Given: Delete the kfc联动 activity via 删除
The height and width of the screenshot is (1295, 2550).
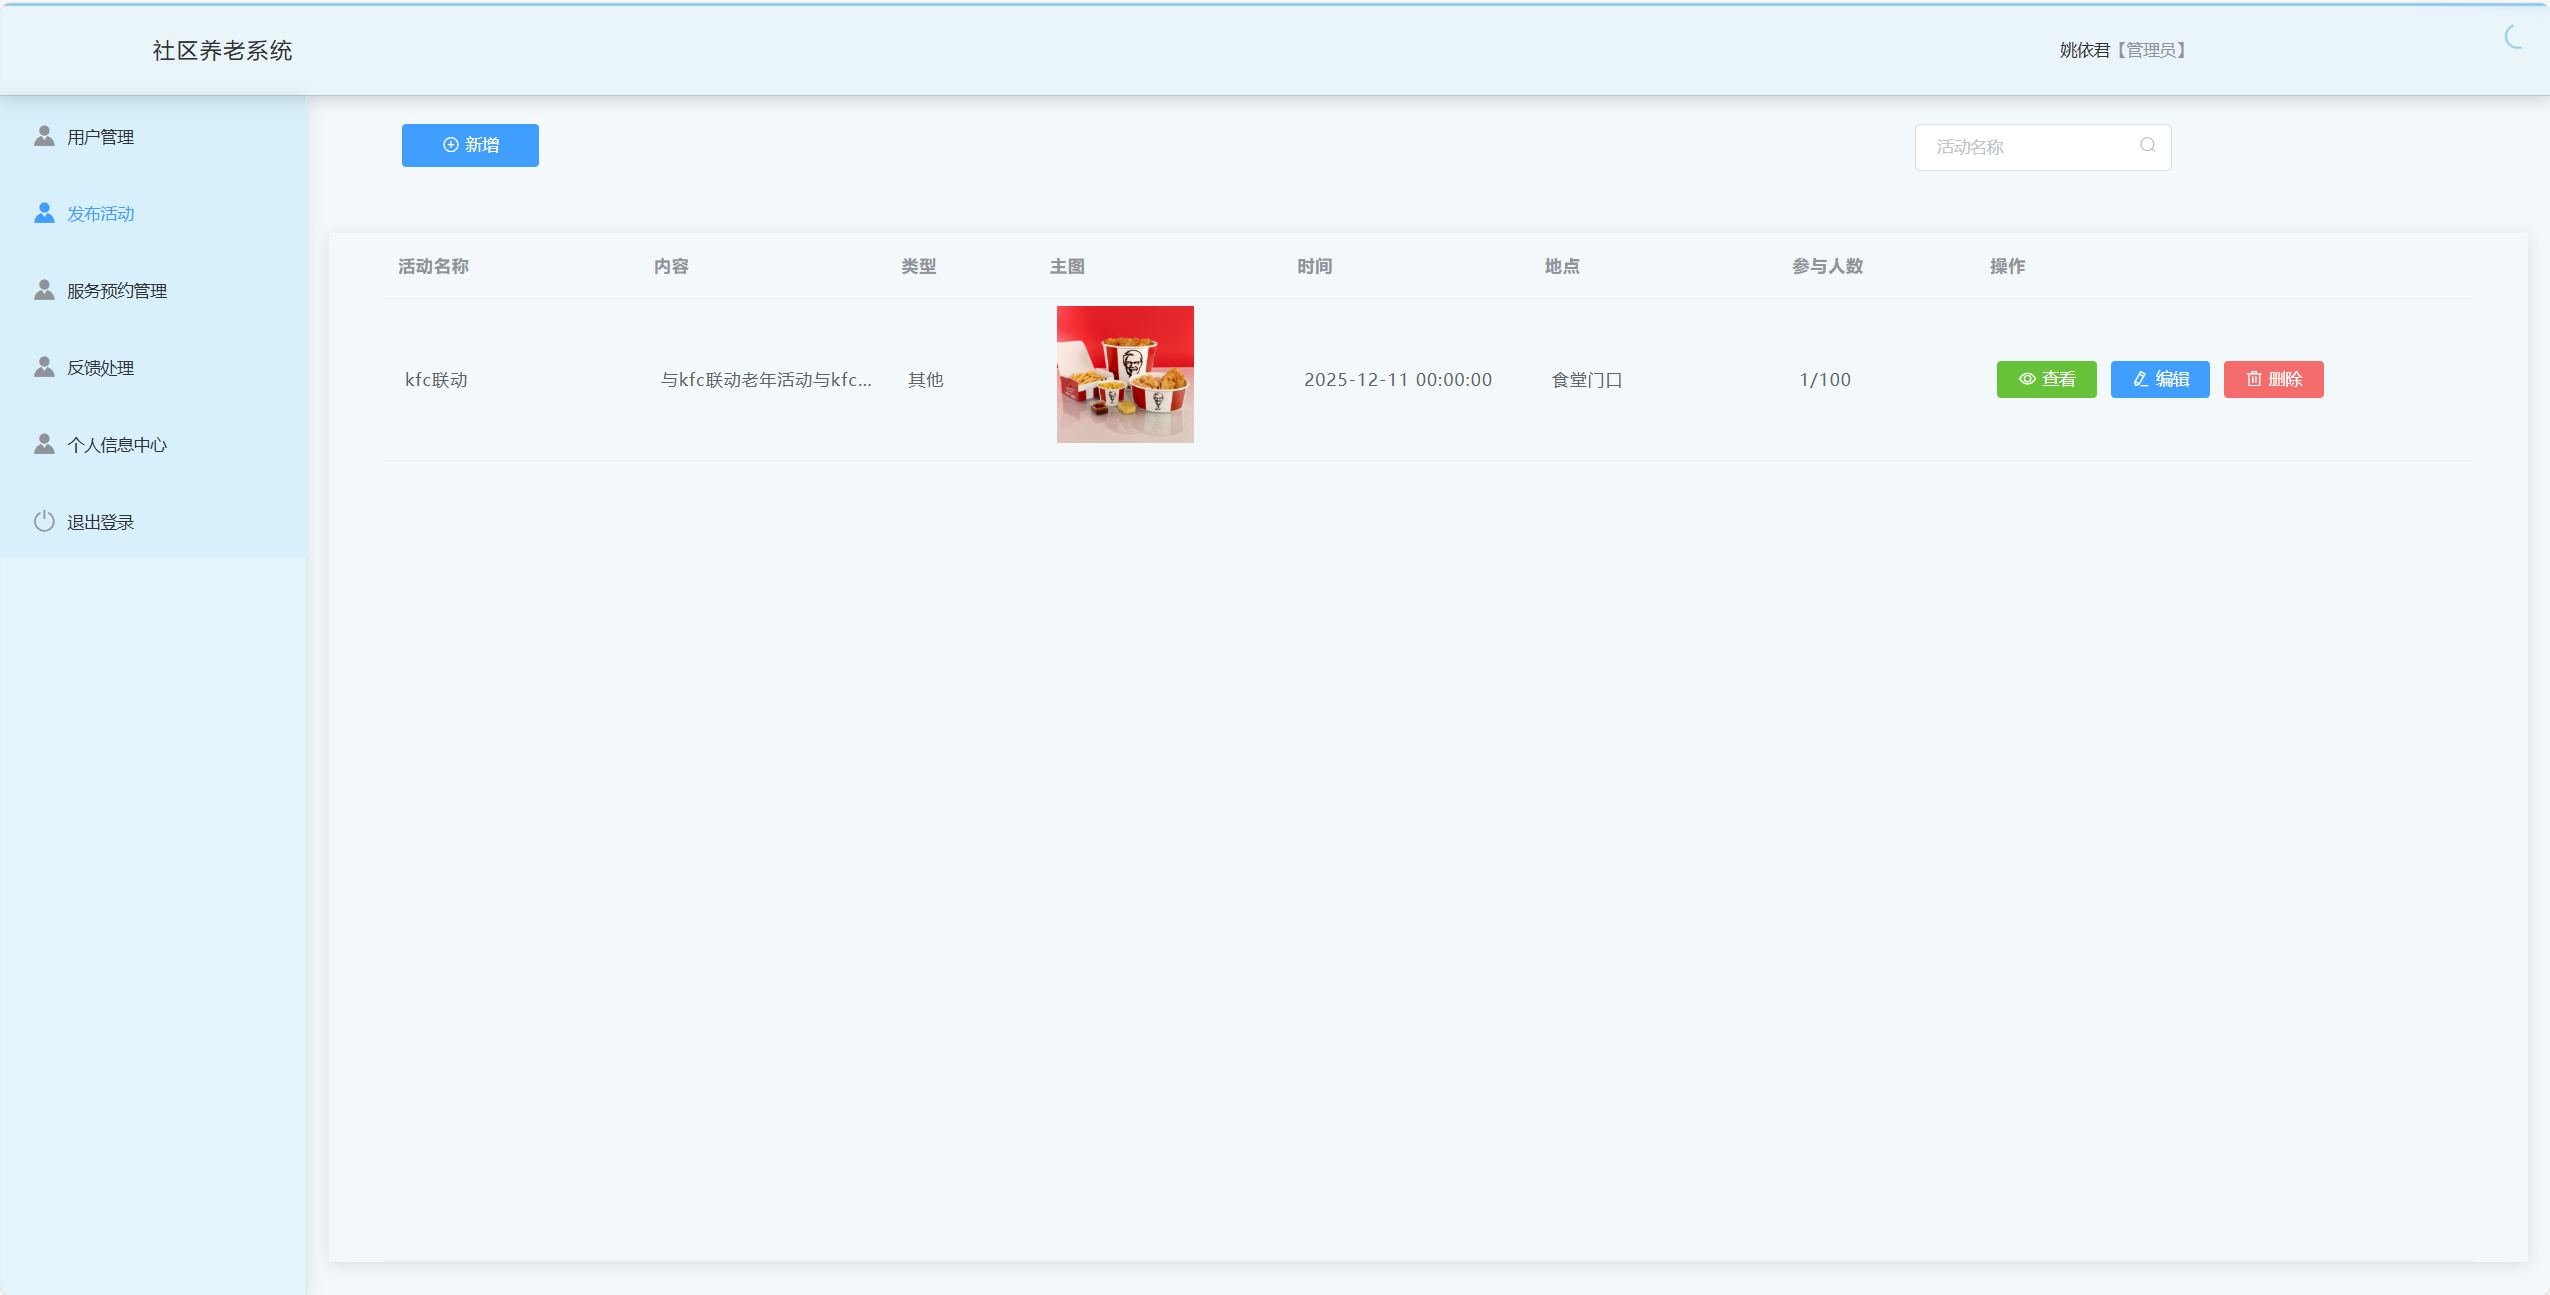Looking at the screenshot, I should [x=2273, y=379].
